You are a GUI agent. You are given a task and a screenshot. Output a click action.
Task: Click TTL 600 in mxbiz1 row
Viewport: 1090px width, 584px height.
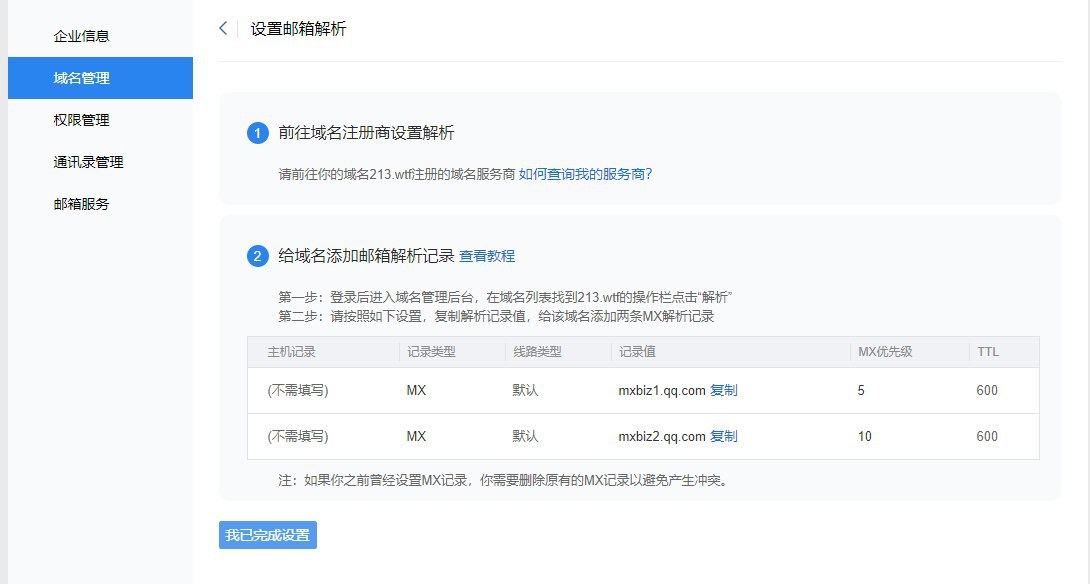pos(986,391)
